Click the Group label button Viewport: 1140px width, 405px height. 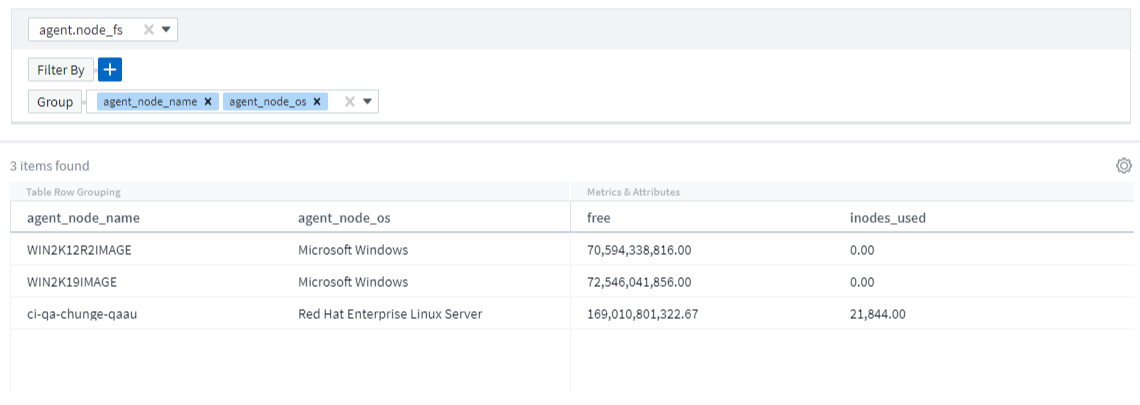(x=55, y=102)
